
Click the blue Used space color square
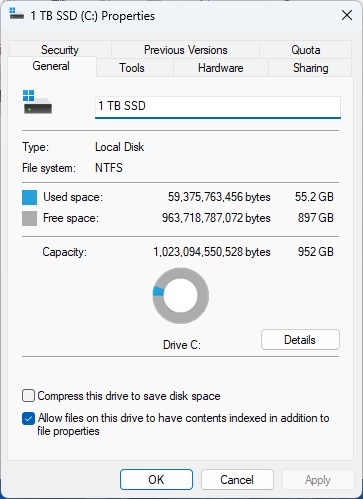pos(29,197)
